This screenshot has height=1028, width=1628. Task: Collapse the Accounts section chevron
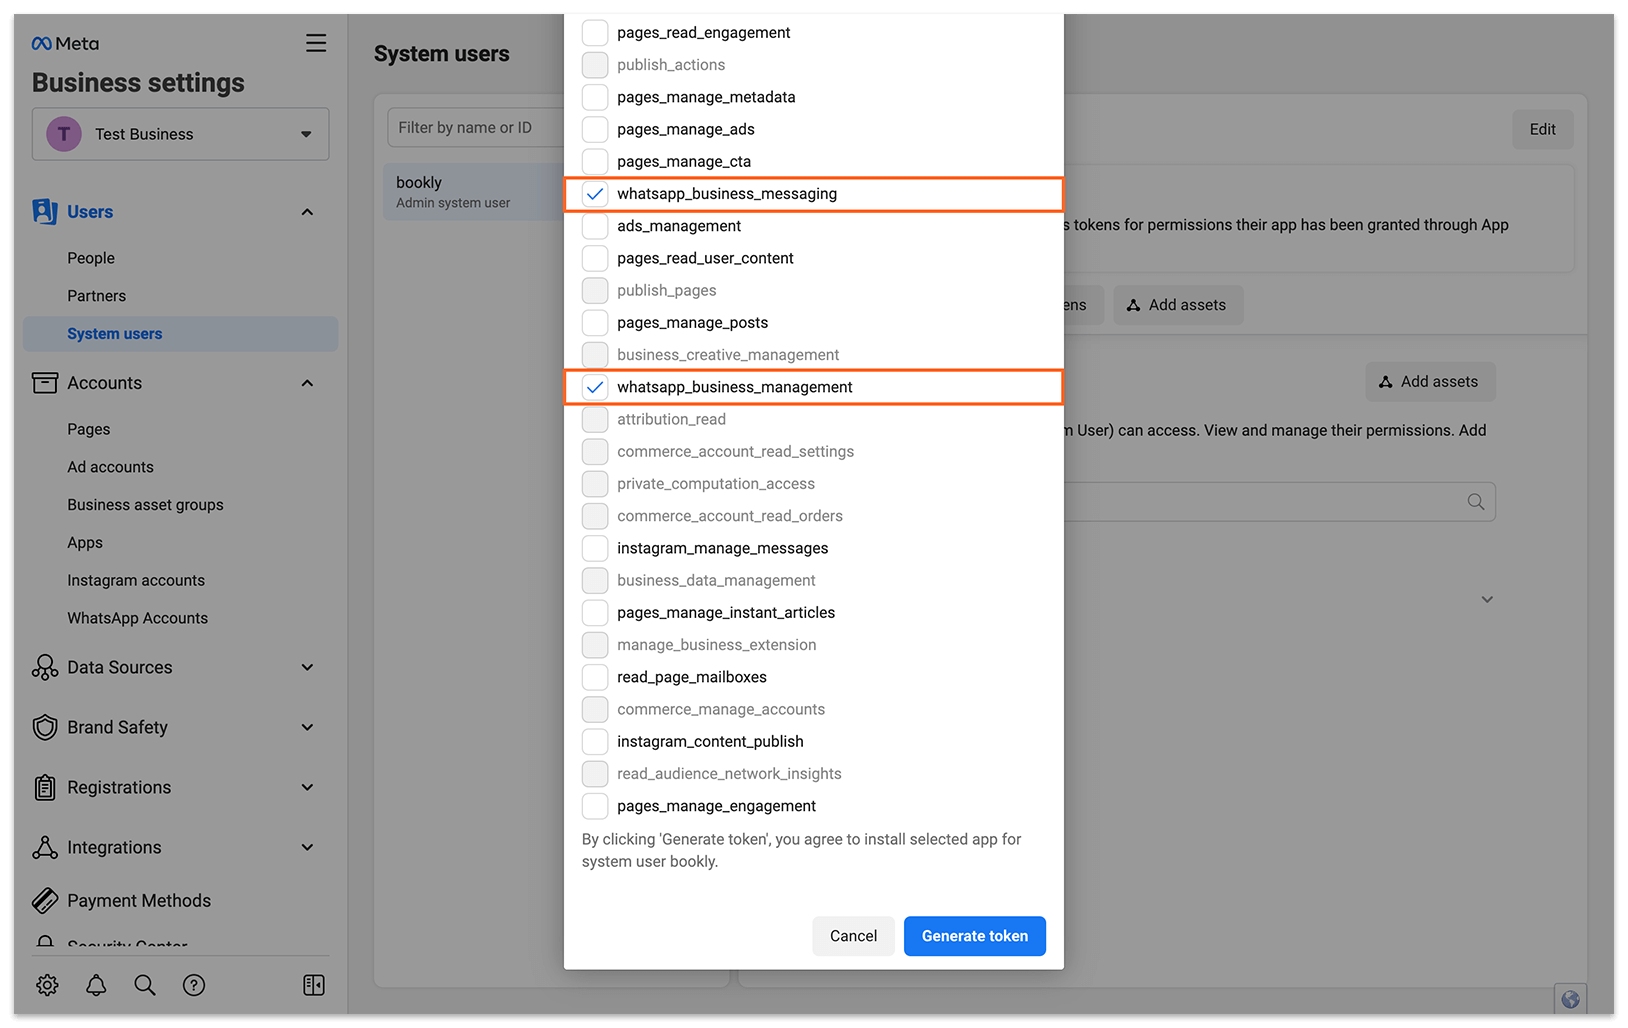pos(307,383)
